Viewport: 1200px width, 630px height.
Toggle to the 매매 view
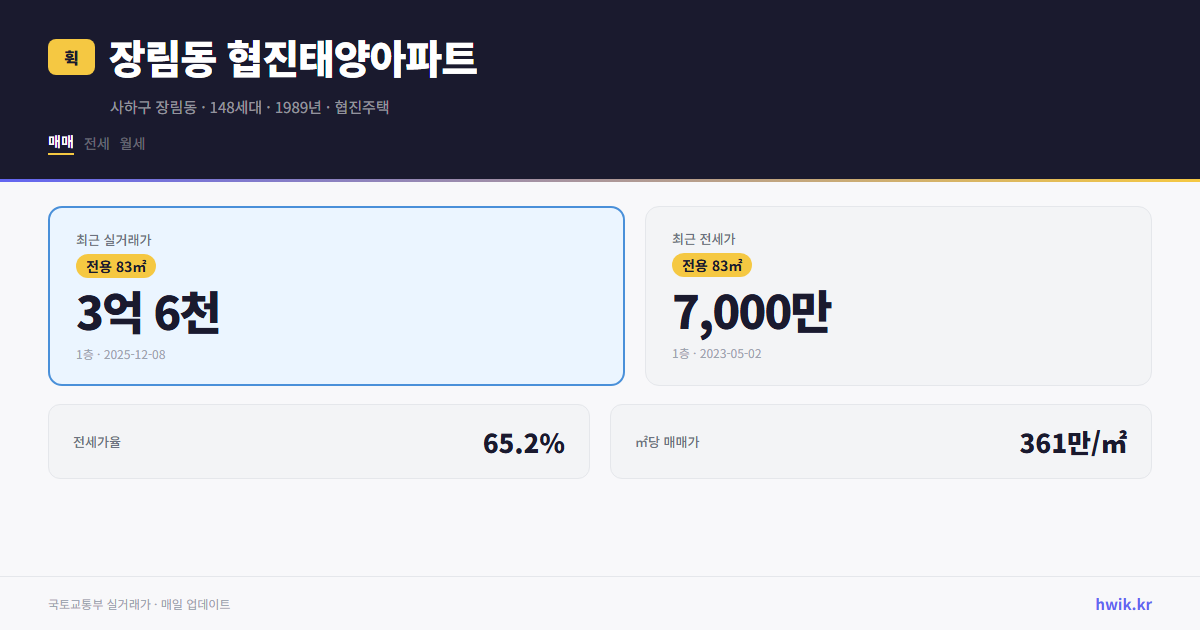[59, 143]
